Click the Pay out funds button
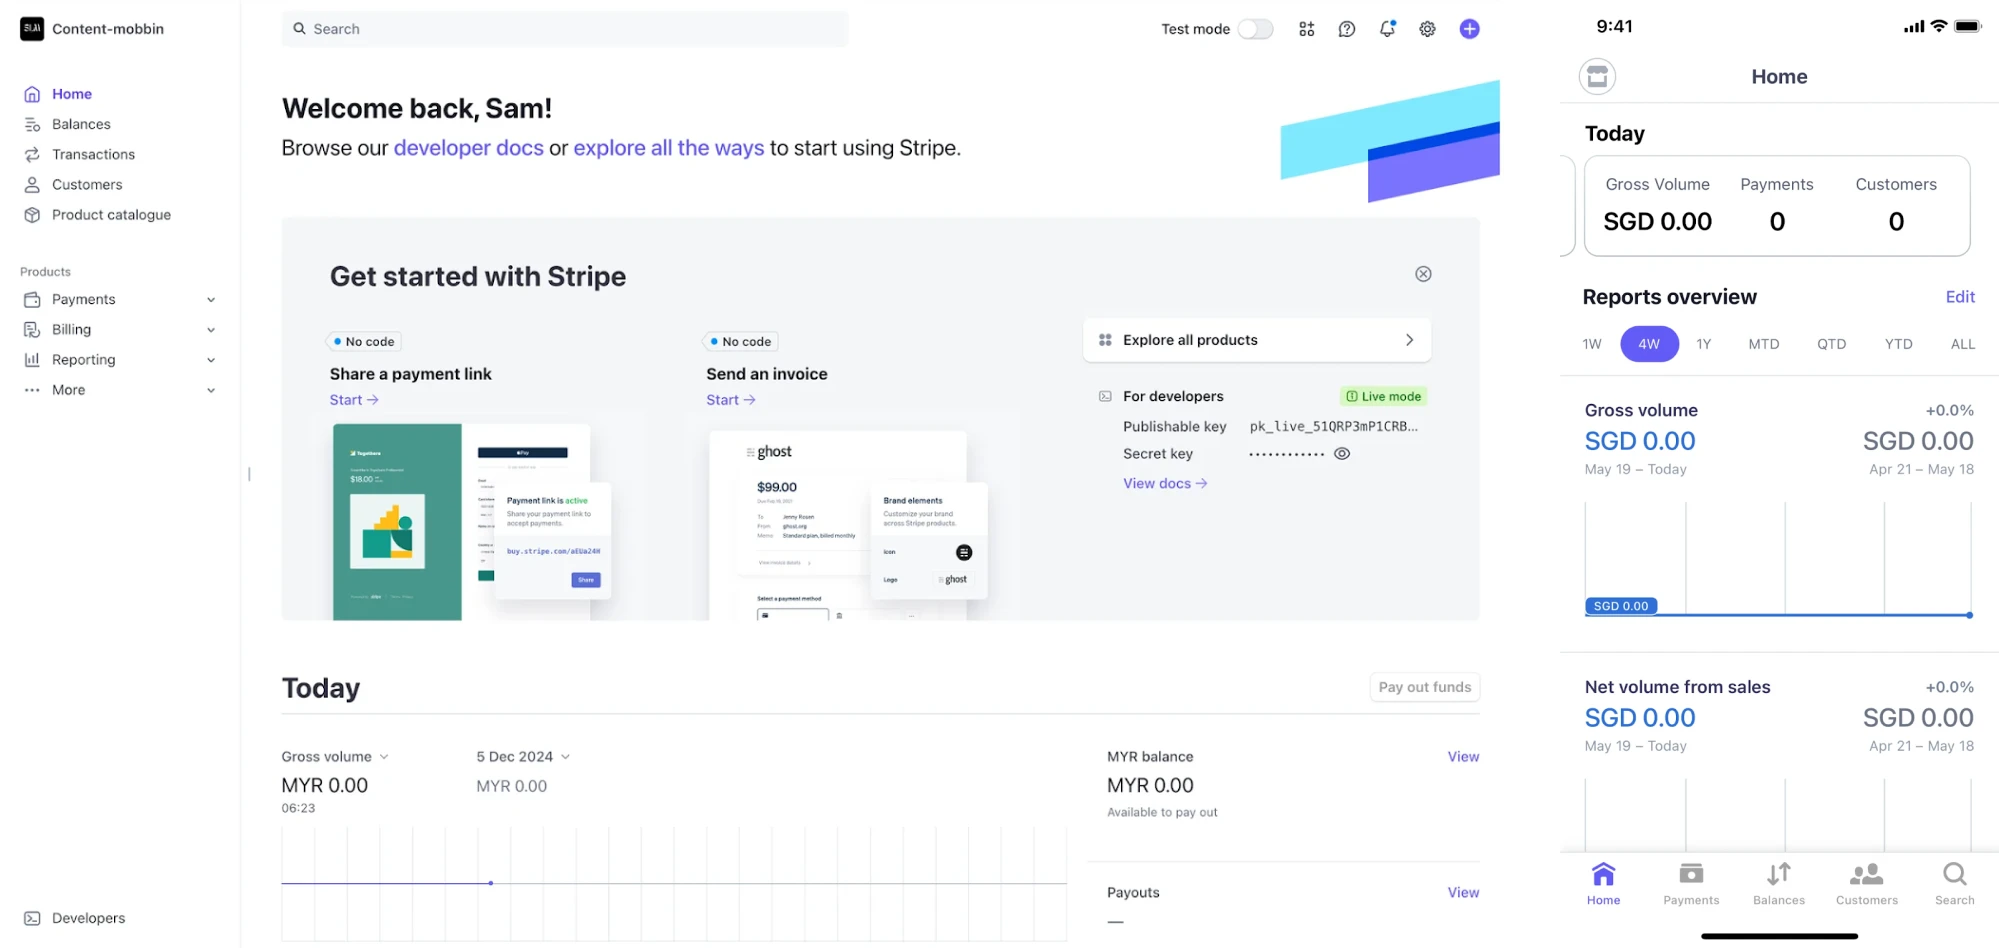 1424,687
